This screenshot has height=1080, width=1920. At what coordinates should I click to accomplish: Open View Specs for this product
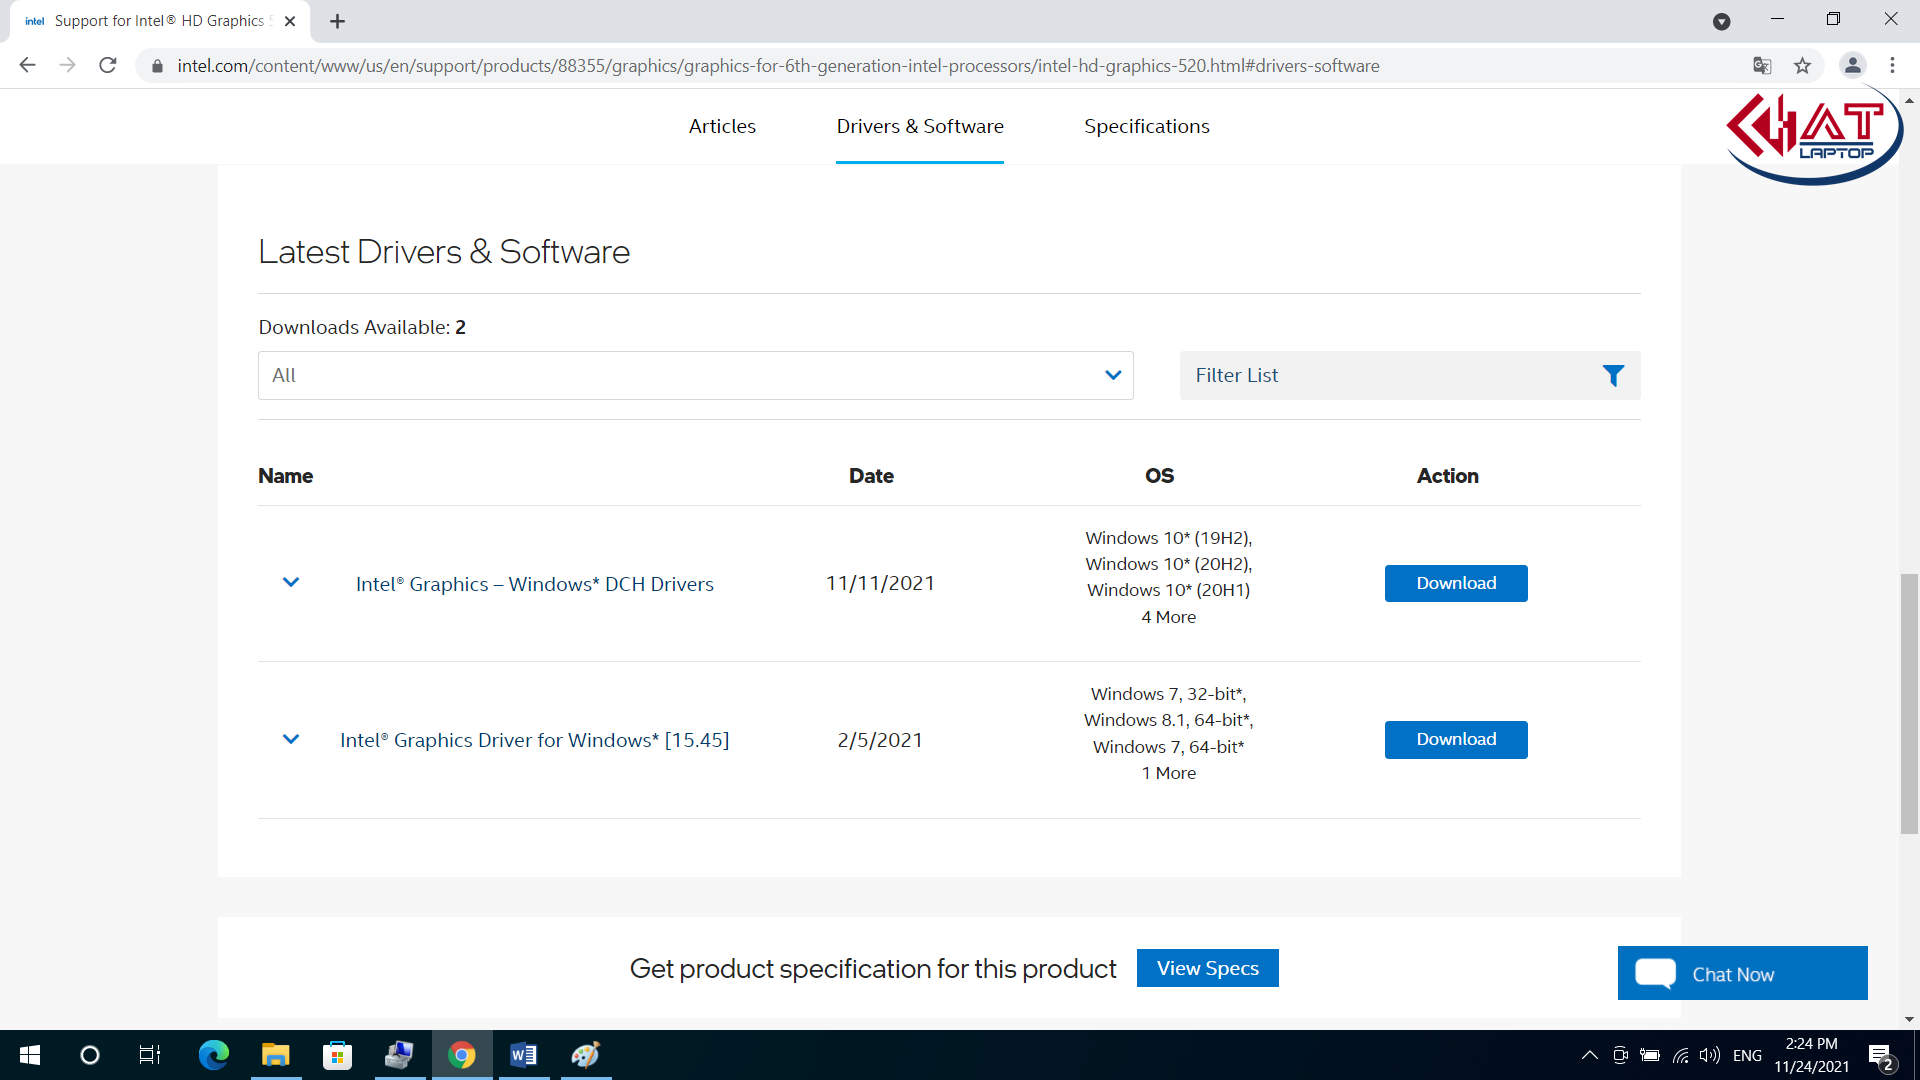pyautogui.click(x=1208, y=968)
